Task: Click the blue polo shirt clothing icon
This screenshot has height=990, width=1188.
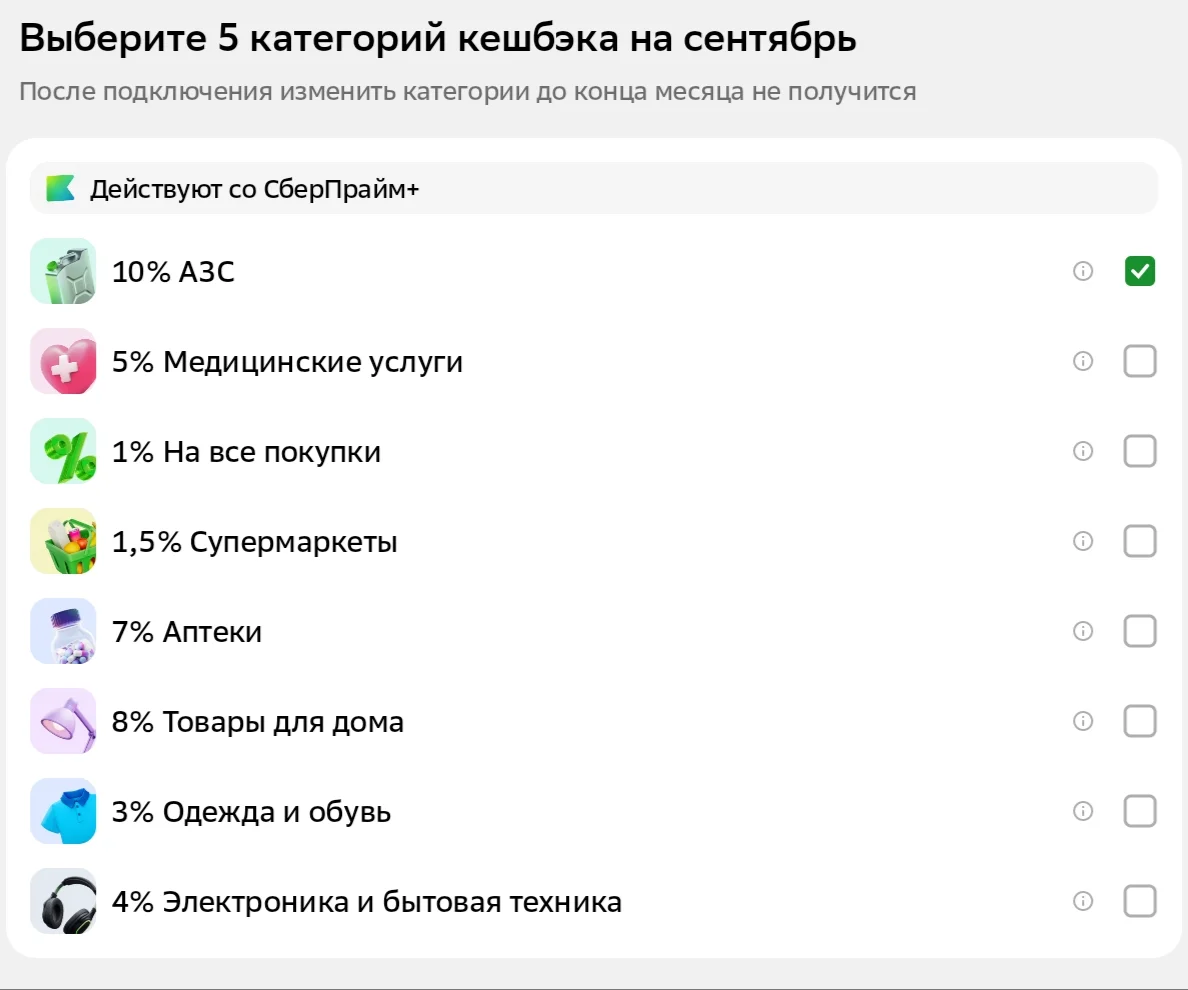Action: pos(64,811)
